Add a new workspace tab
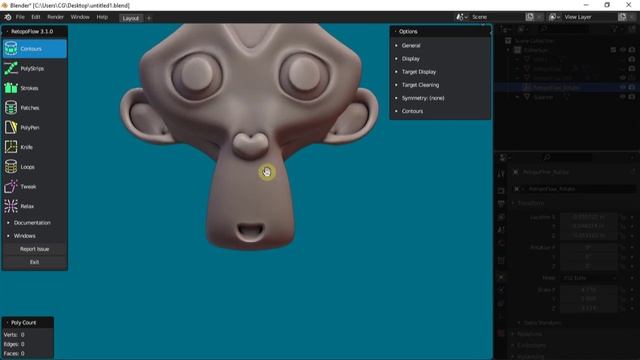The image size is (640, 360). pyautogui.click(x=149, y=18)
